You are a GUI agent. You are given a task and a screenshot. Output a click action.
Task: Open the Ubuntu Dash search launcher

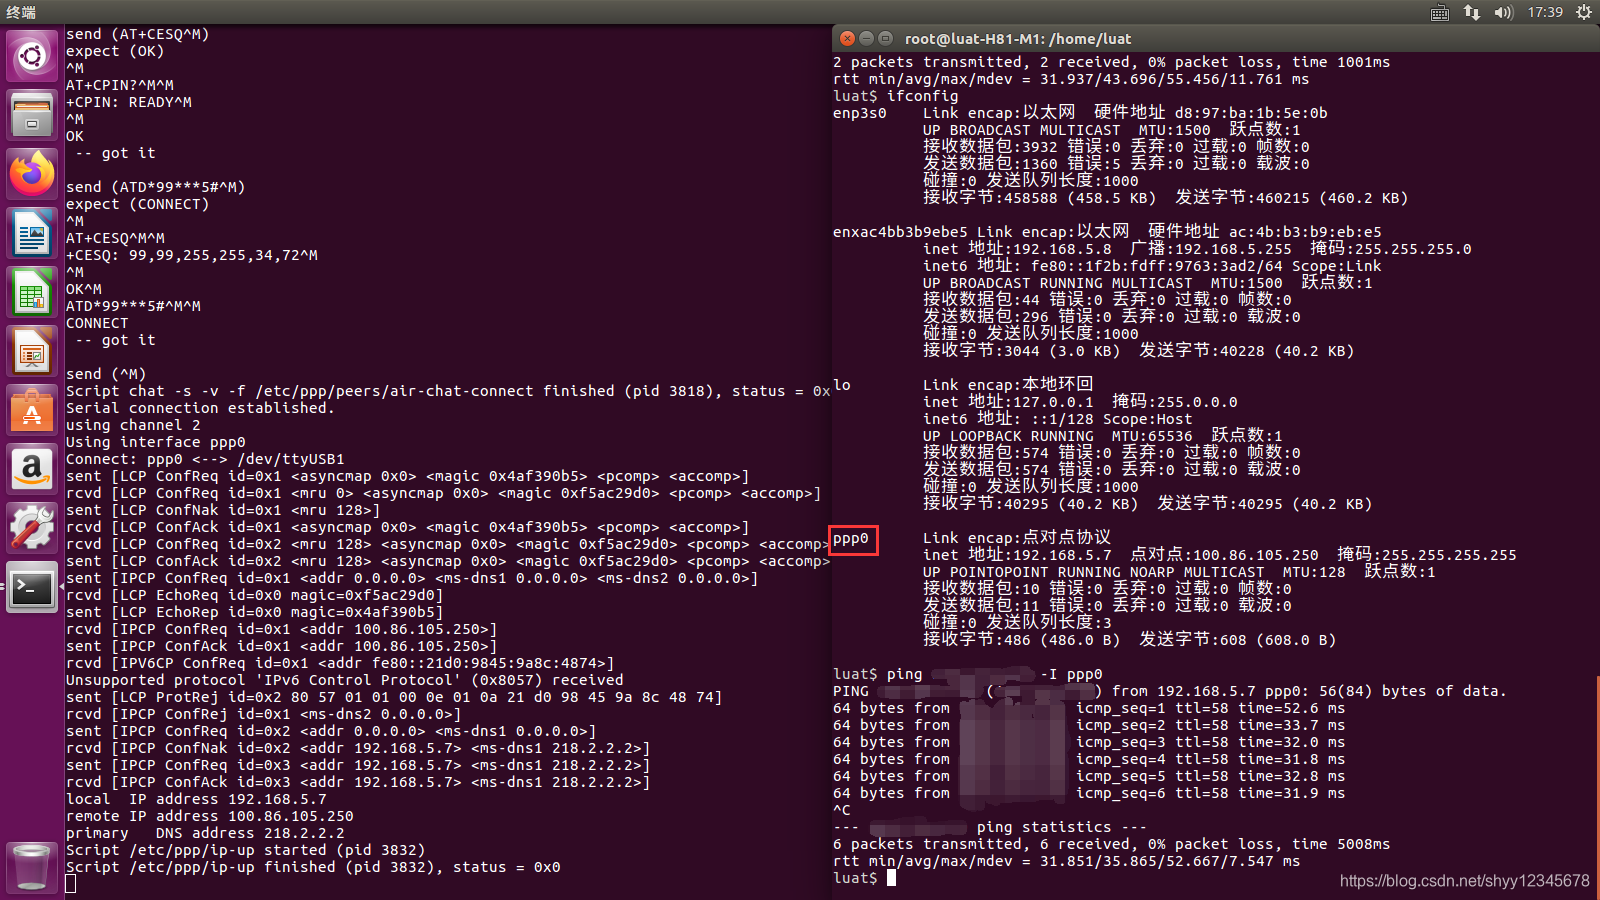point(32,56)
